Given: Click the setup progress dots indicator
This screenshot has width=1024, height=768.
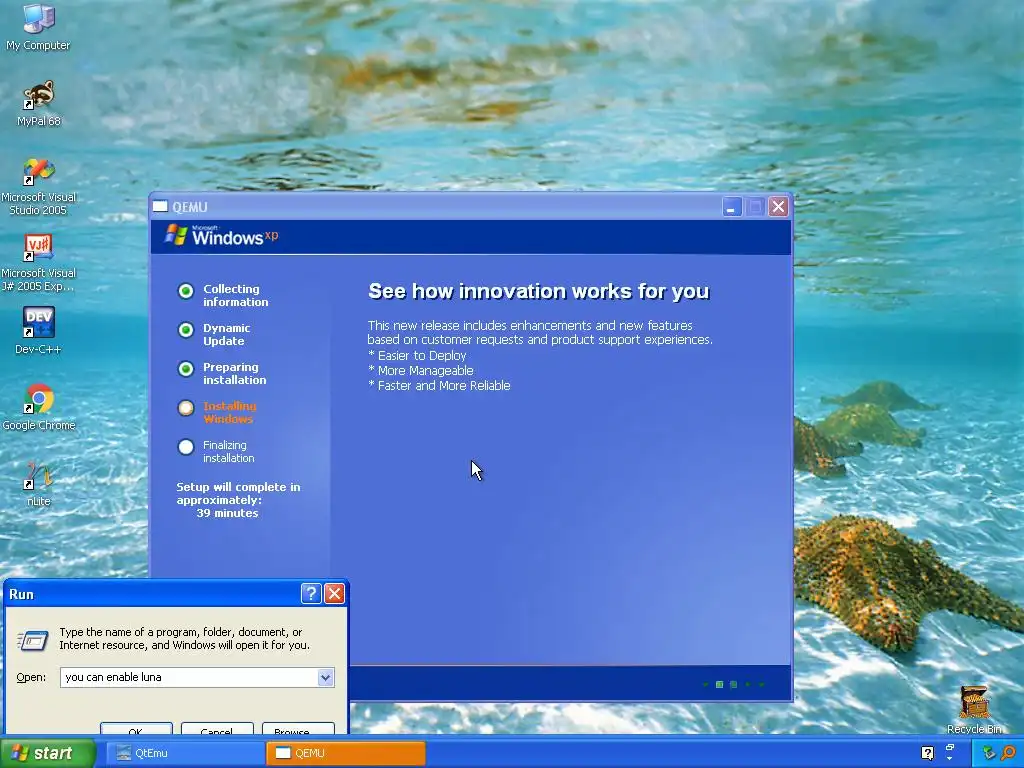Looking at the screenshot, I should (733, 684).
